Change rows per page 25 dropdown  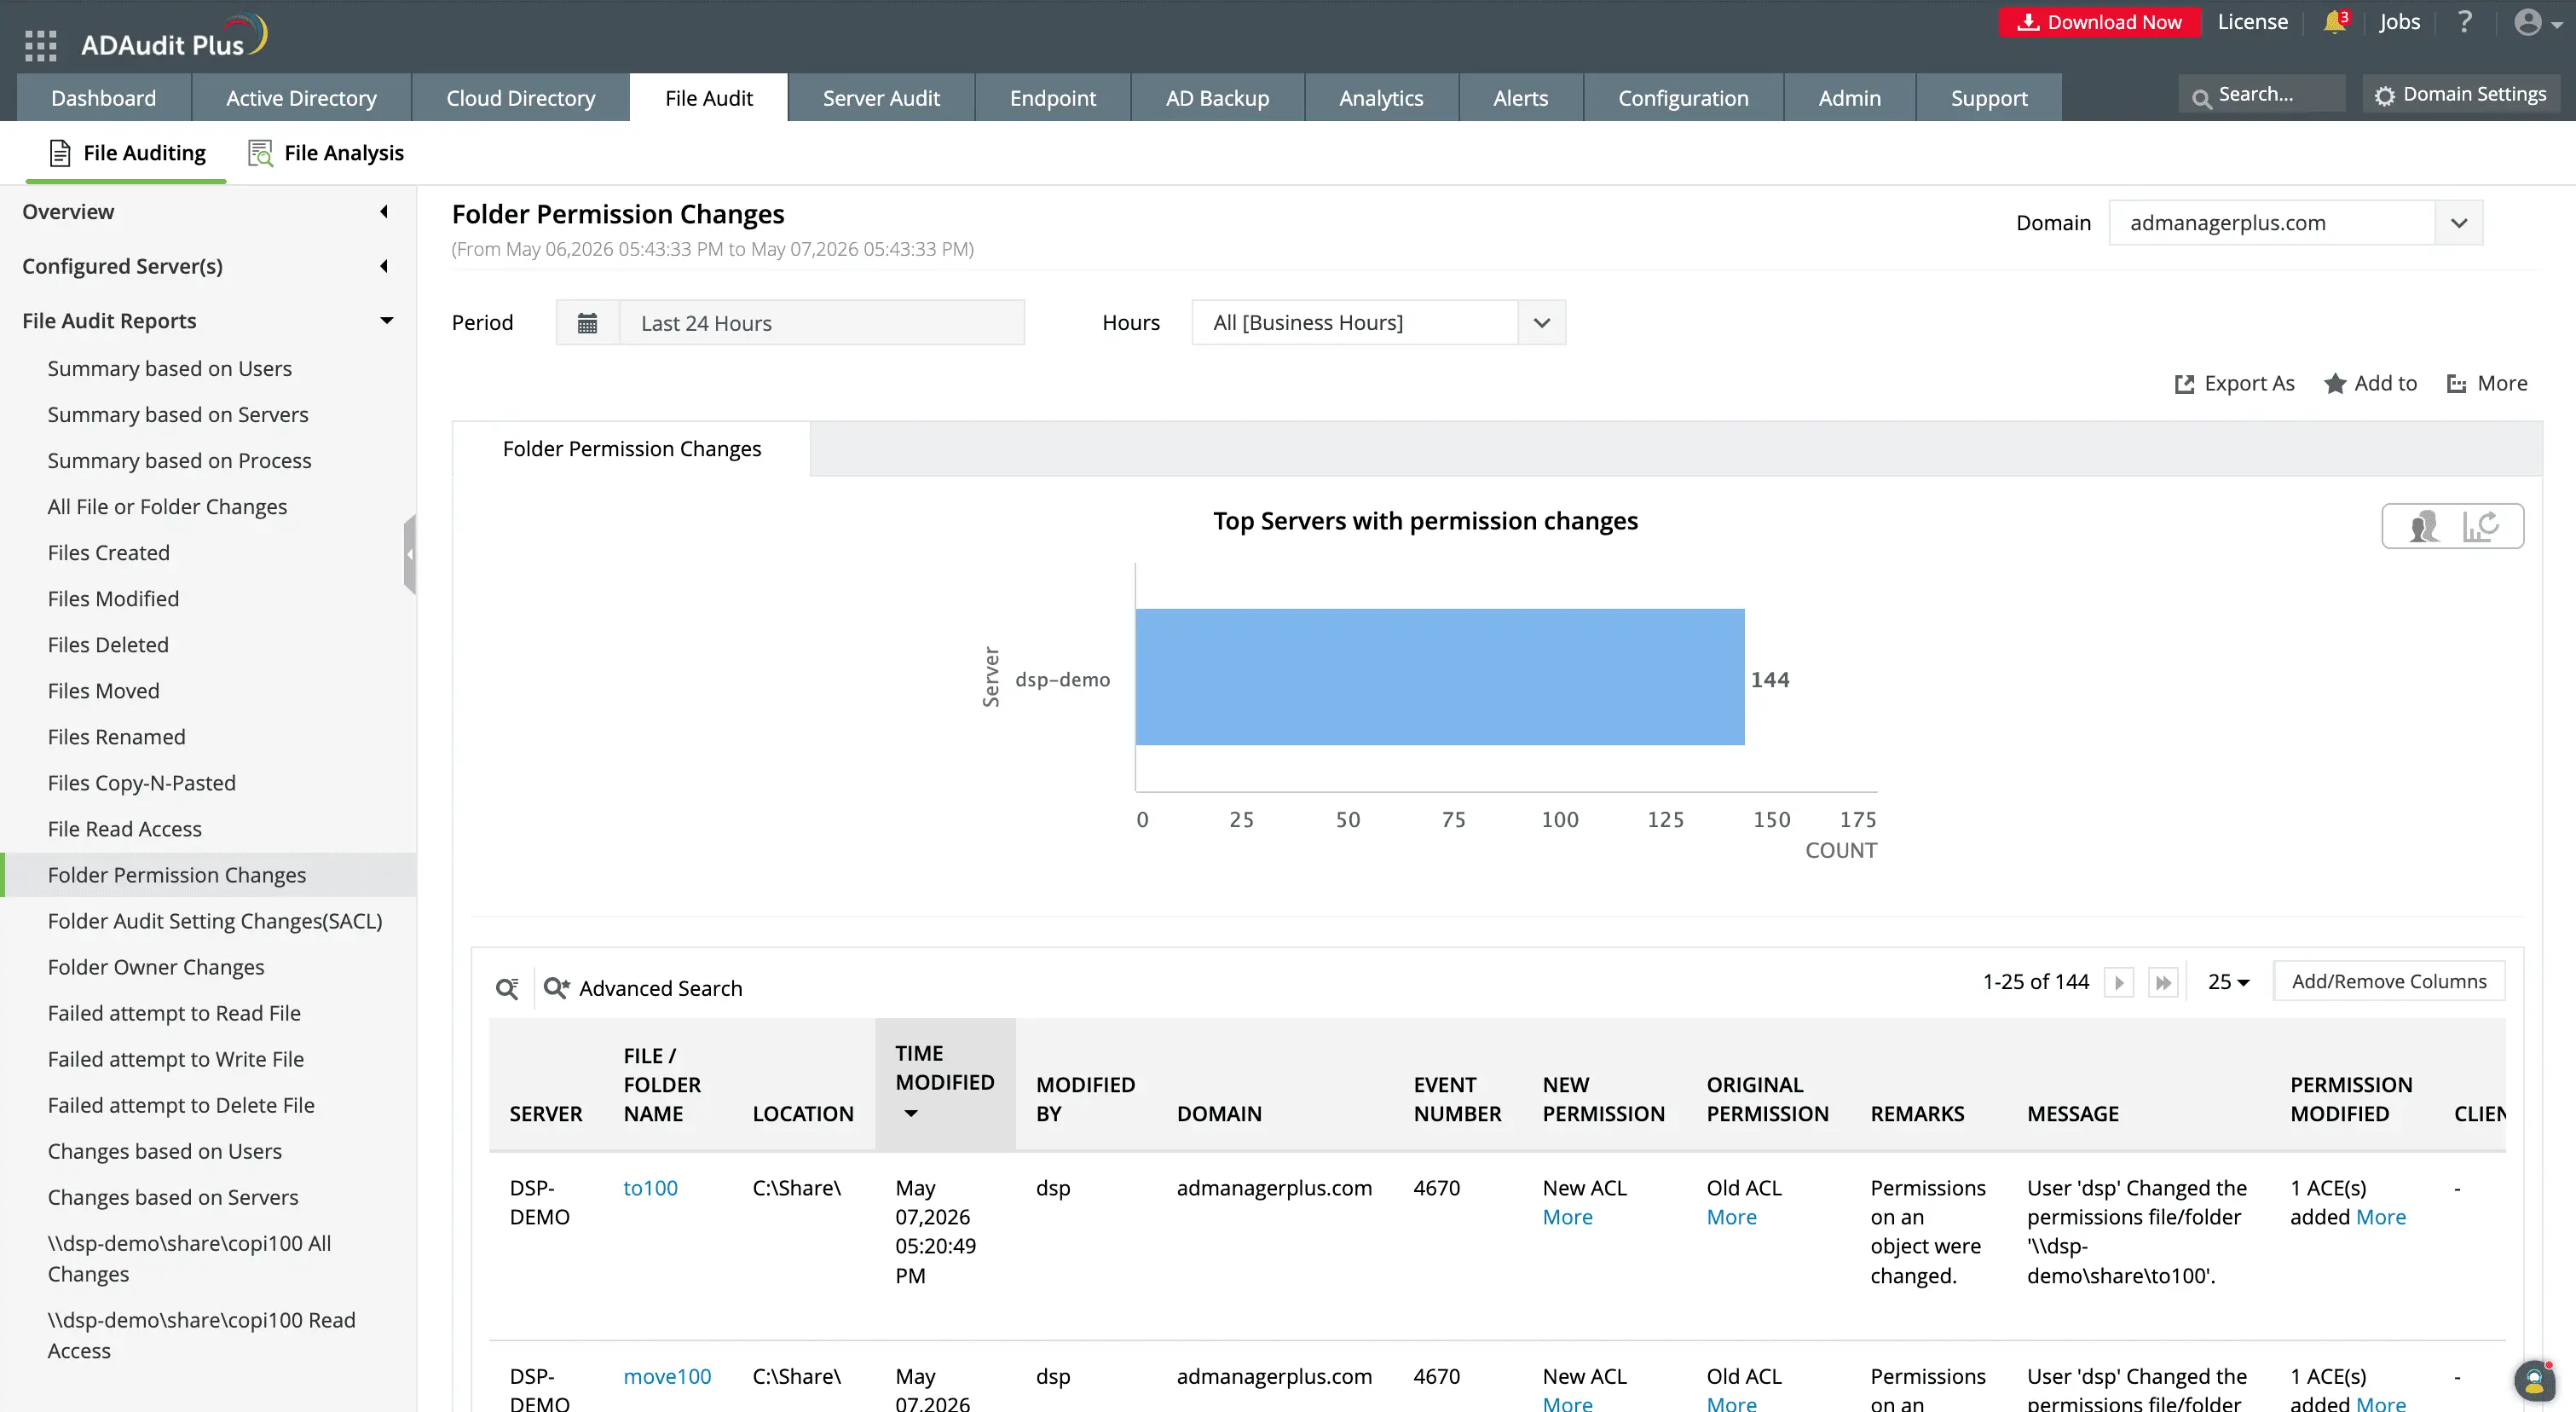[2228, 982]
